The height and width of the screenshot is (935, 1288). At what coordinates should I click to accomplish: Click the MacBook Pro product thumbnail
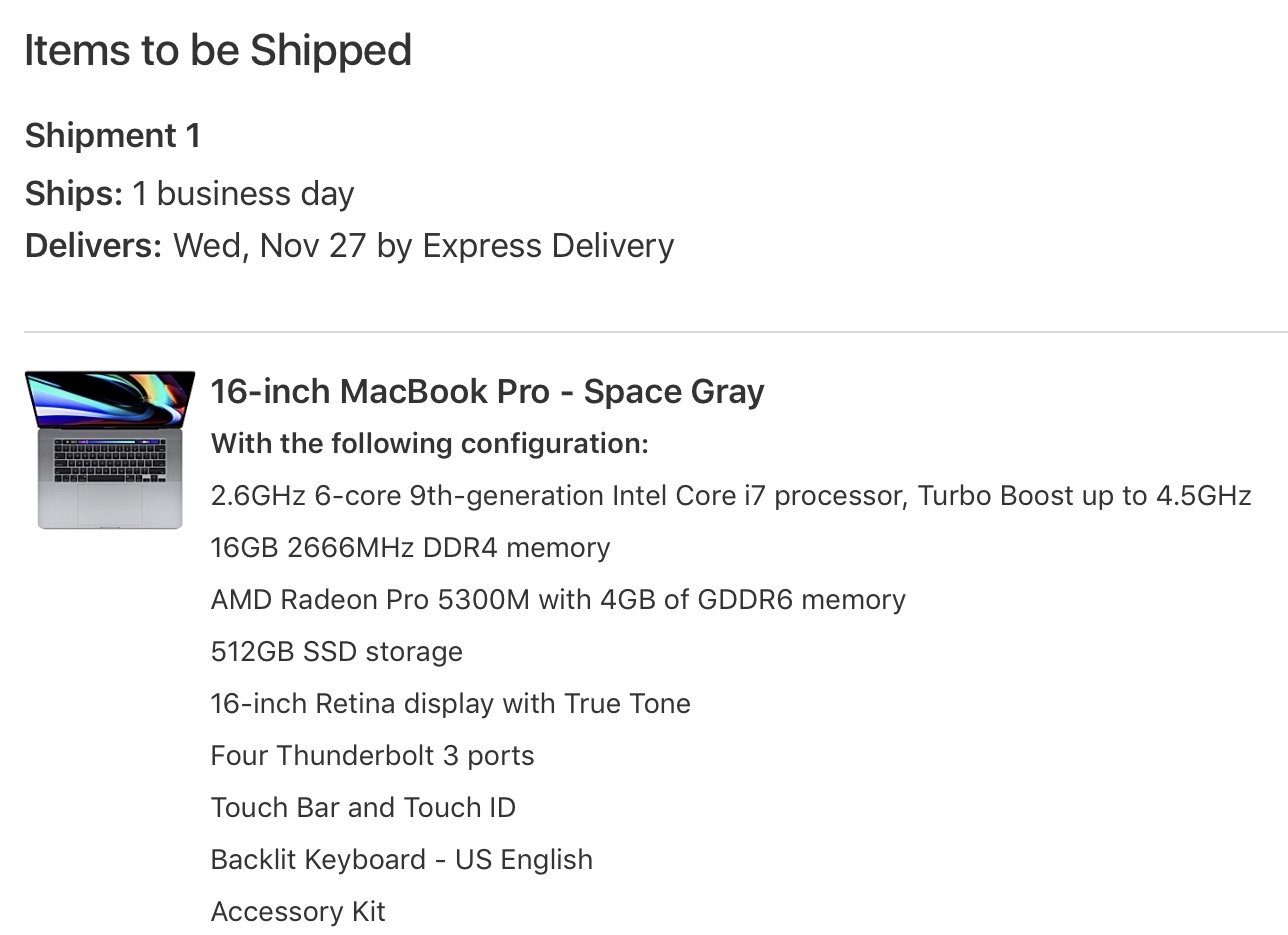(110, 450)
